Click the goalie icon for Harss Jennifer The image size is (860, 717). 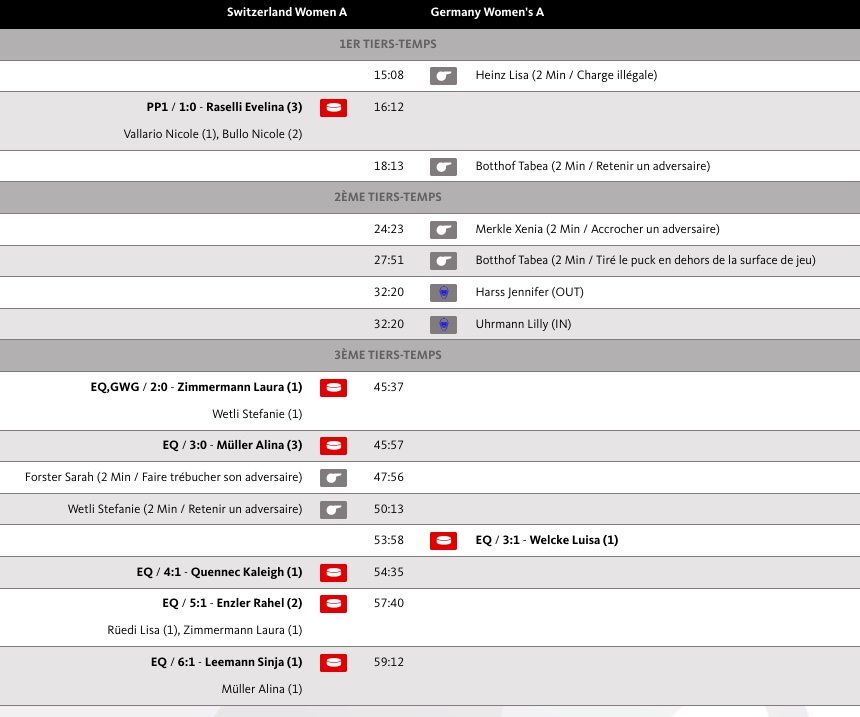(443, 293)
